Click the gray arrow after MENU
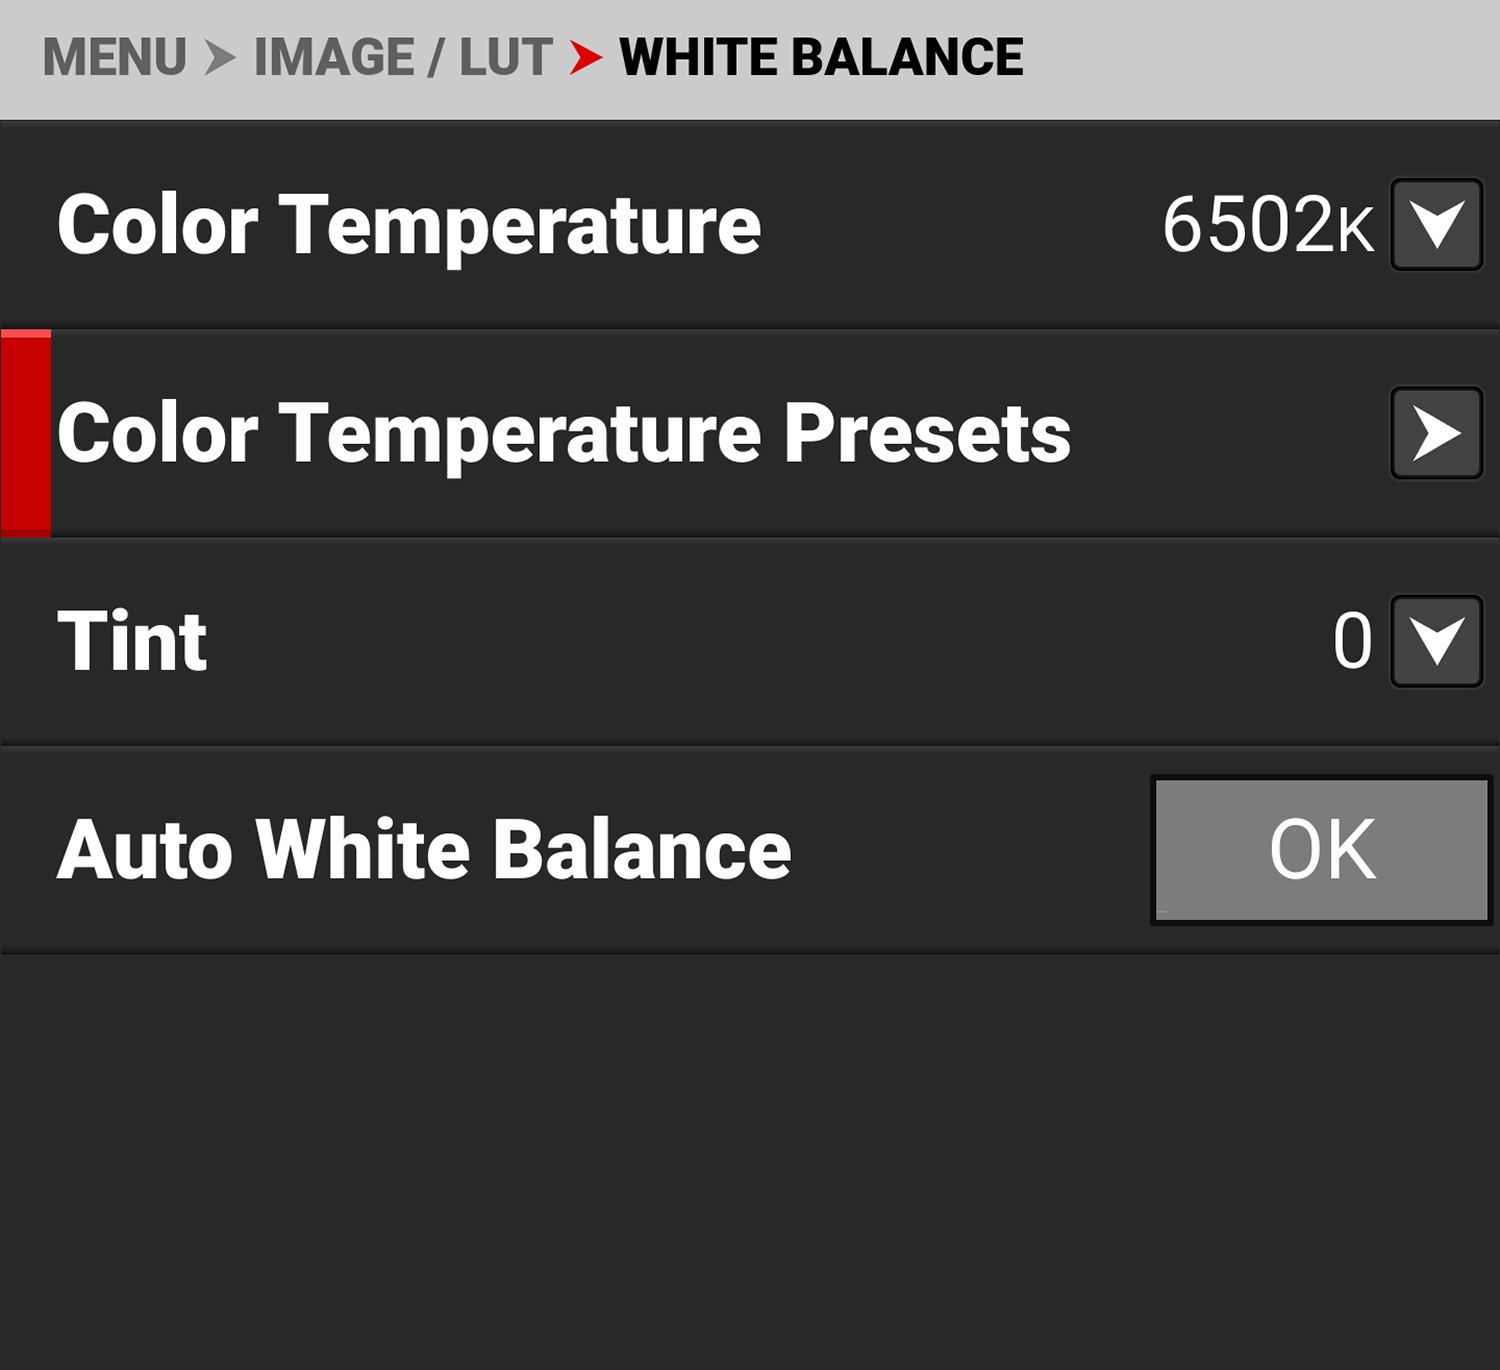The width and height of the screenshot is (1500, 1370). pyautogui.click(x=218, y=57)
